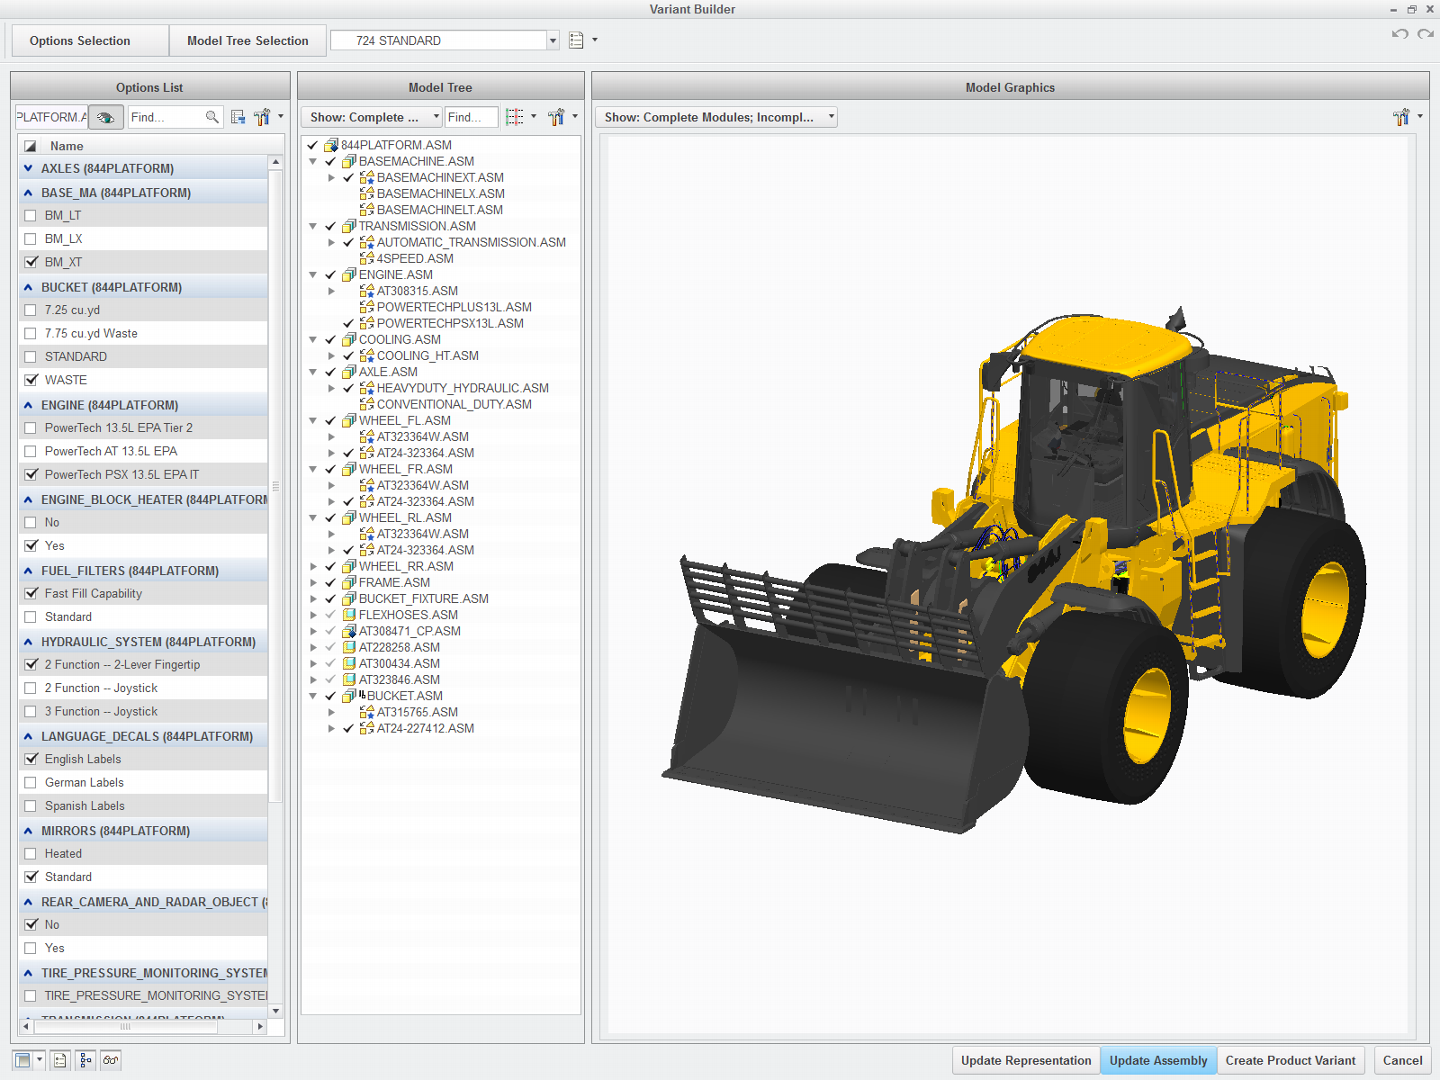1440x1080 pixels.
Task: Click the tools customization icon in Model Tree toolbar
Action: click(x=557, y=117)
